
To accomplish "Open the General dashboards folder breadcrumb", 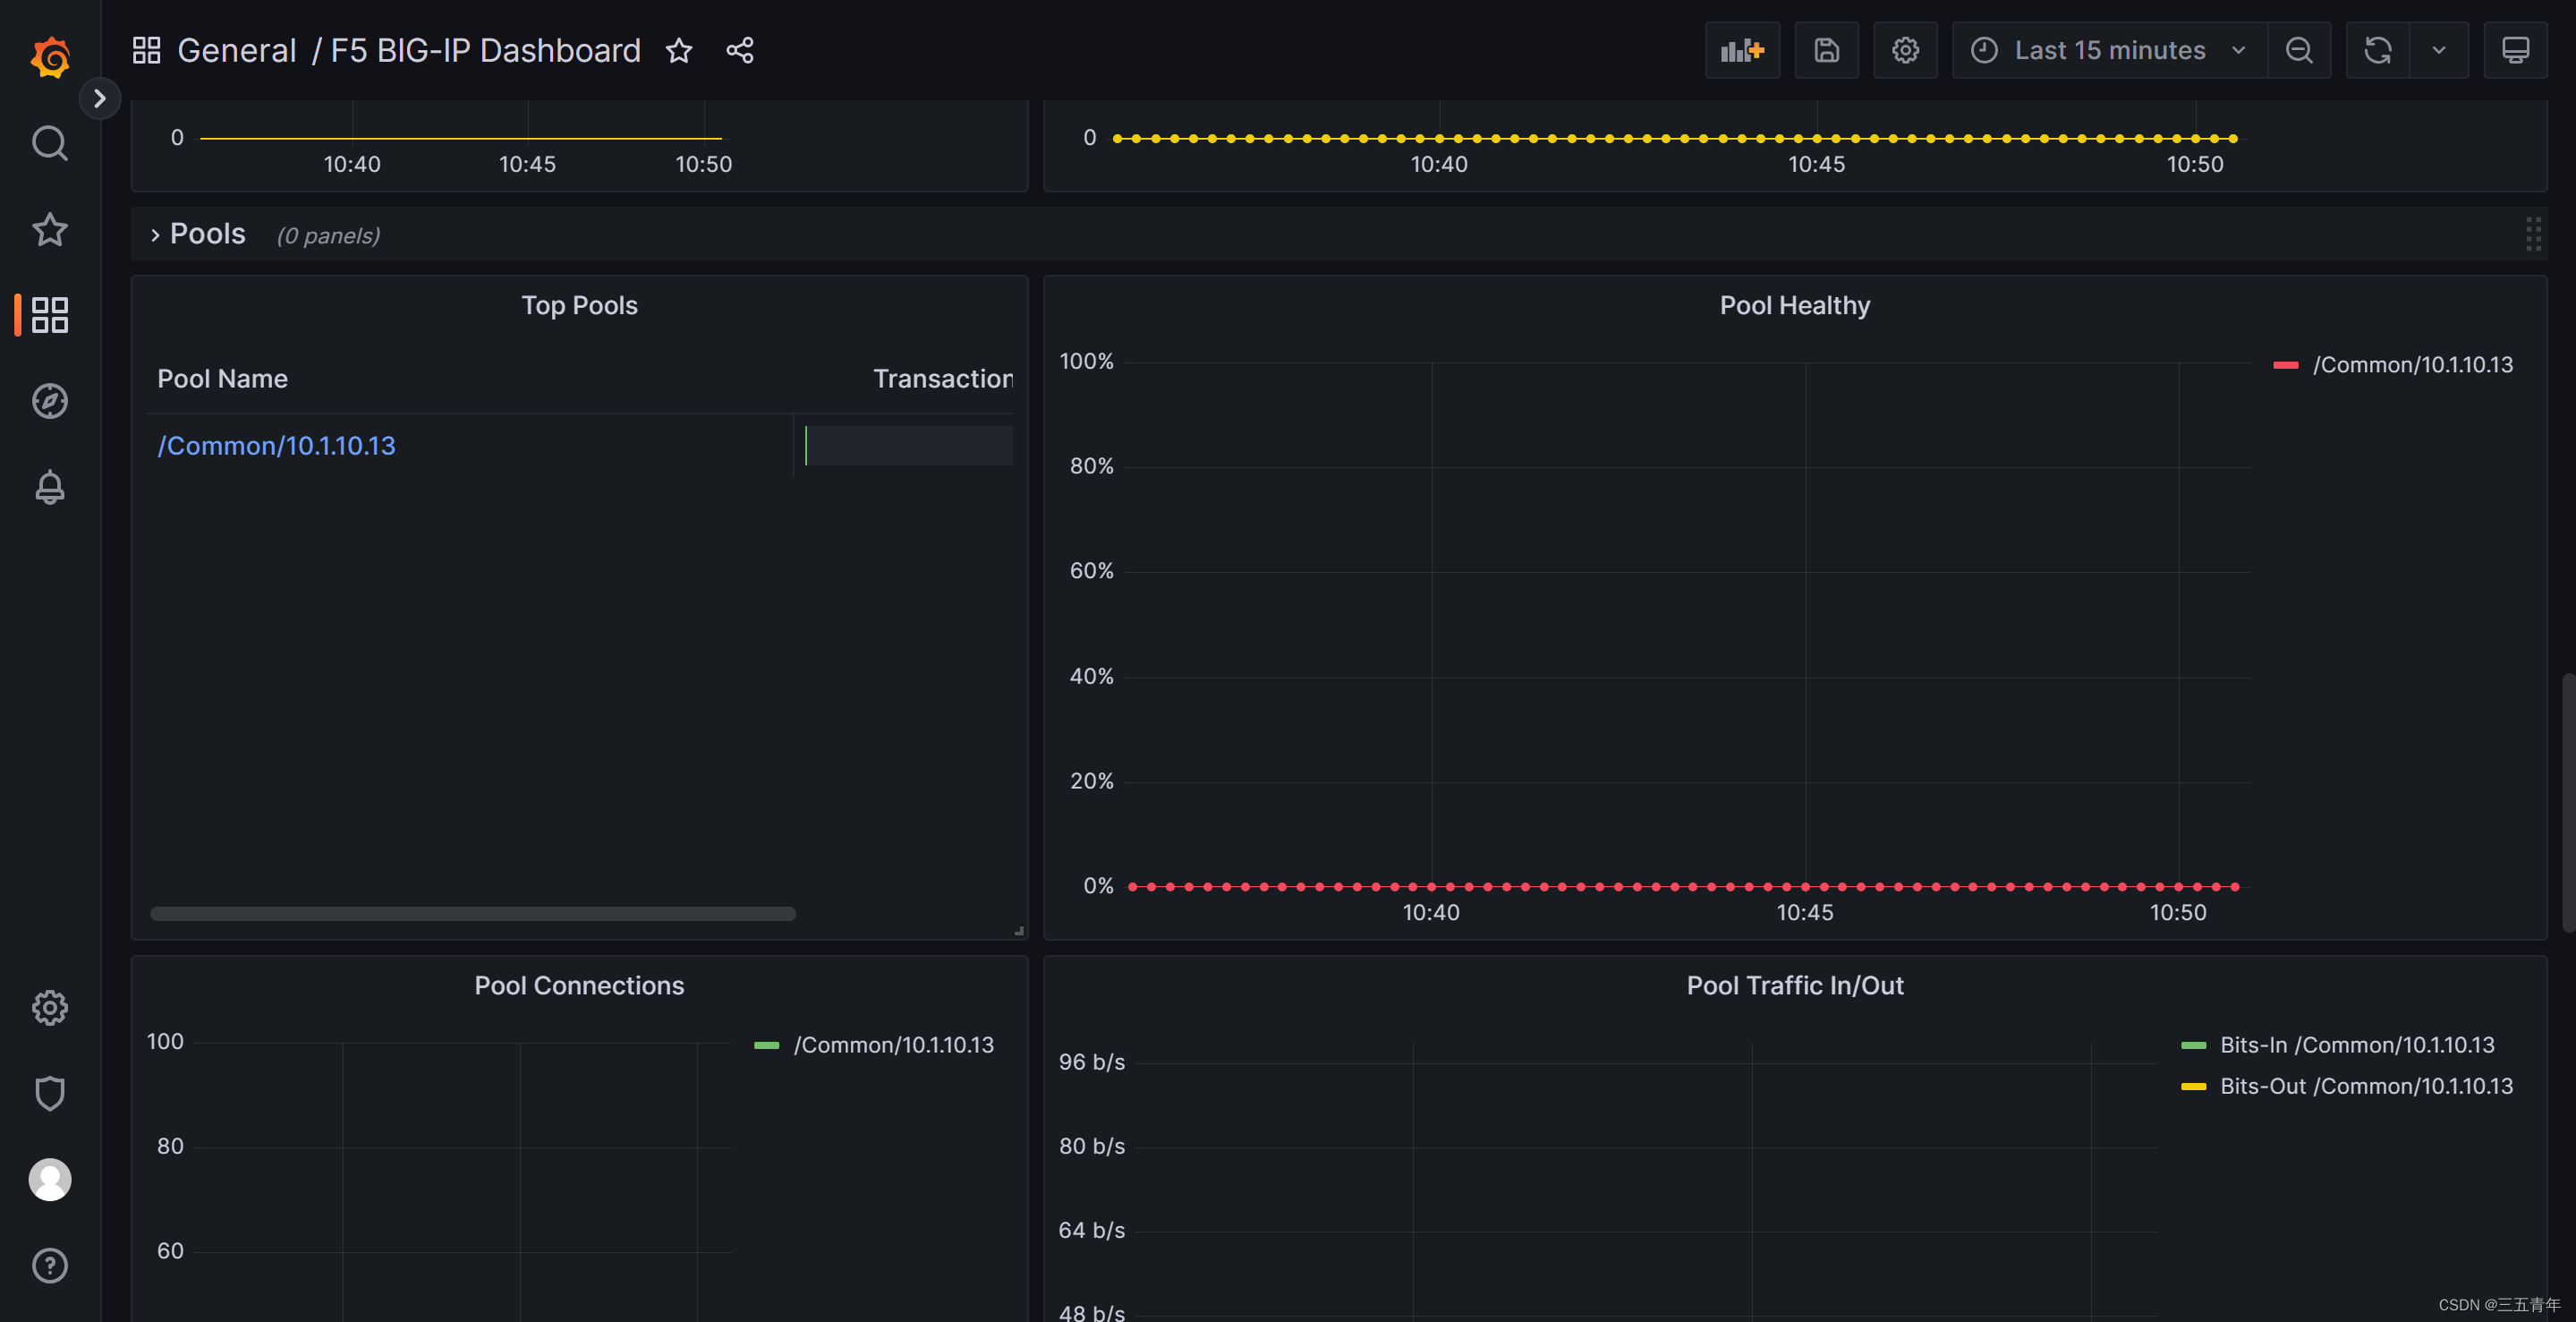I will pos(236,50).
